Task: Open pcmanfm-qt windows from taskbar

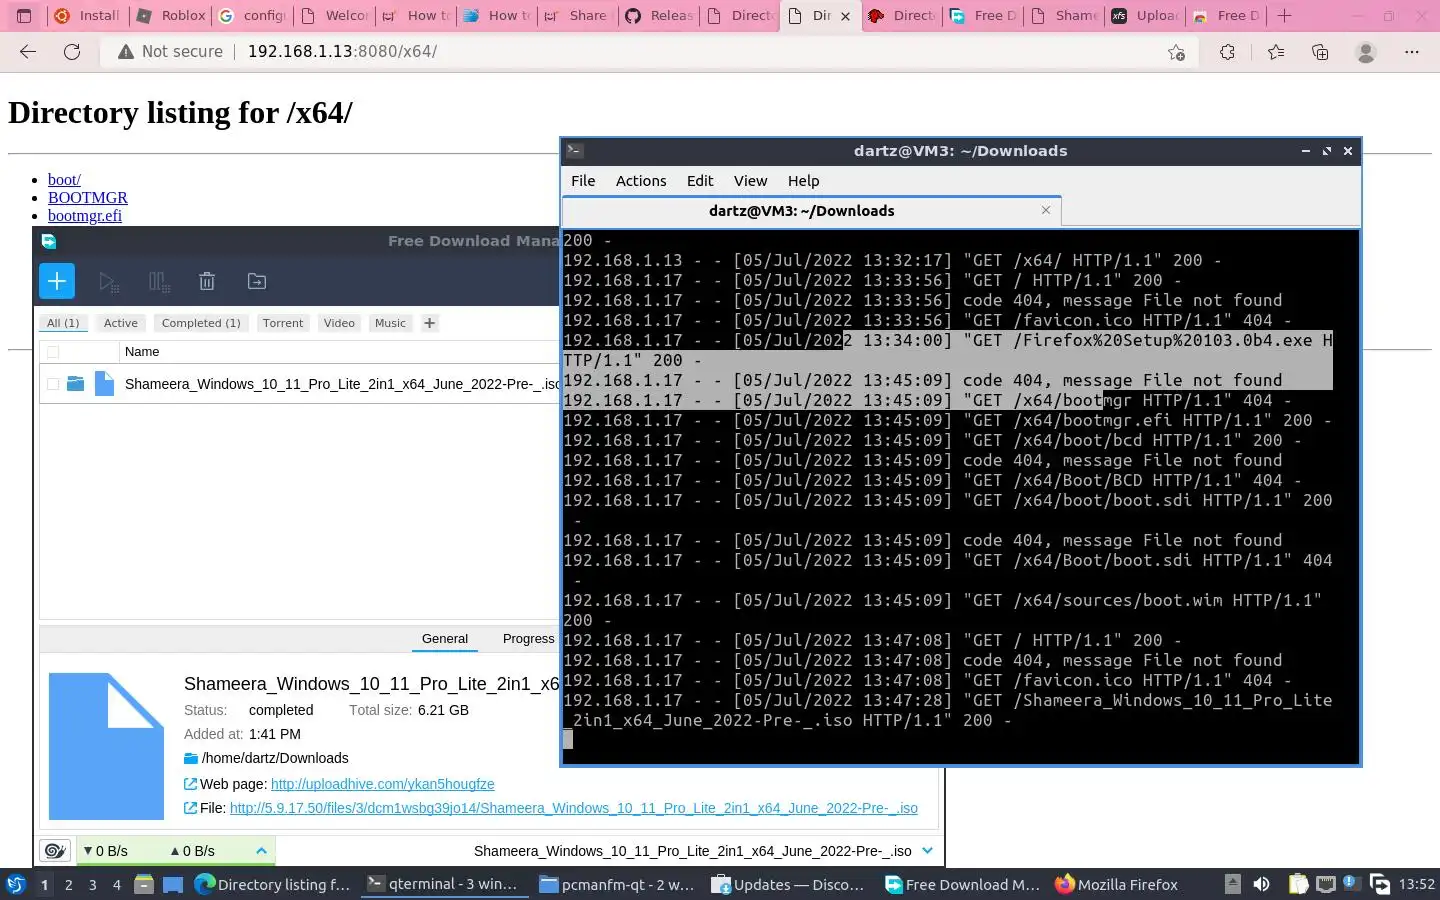Action: point(616,884)
